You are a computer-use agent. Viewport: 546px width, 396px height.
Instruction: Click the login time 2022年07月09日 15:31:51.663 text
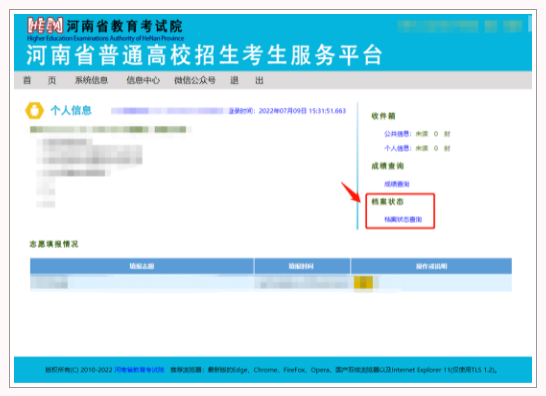tap(302, 111)
